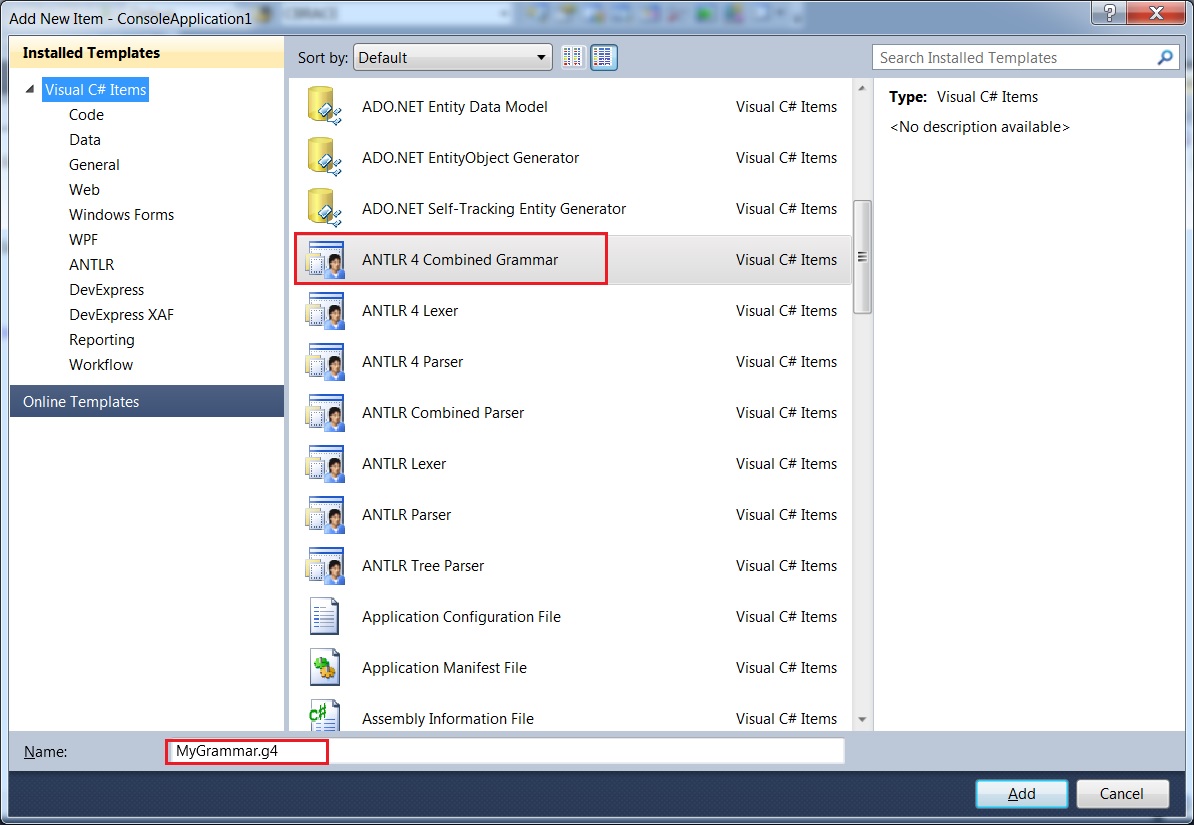This screenshot has width=1194, height=825.
Task: Click the ADO.NET EntityObject Generator icon
Action: (x=324, y=158)
